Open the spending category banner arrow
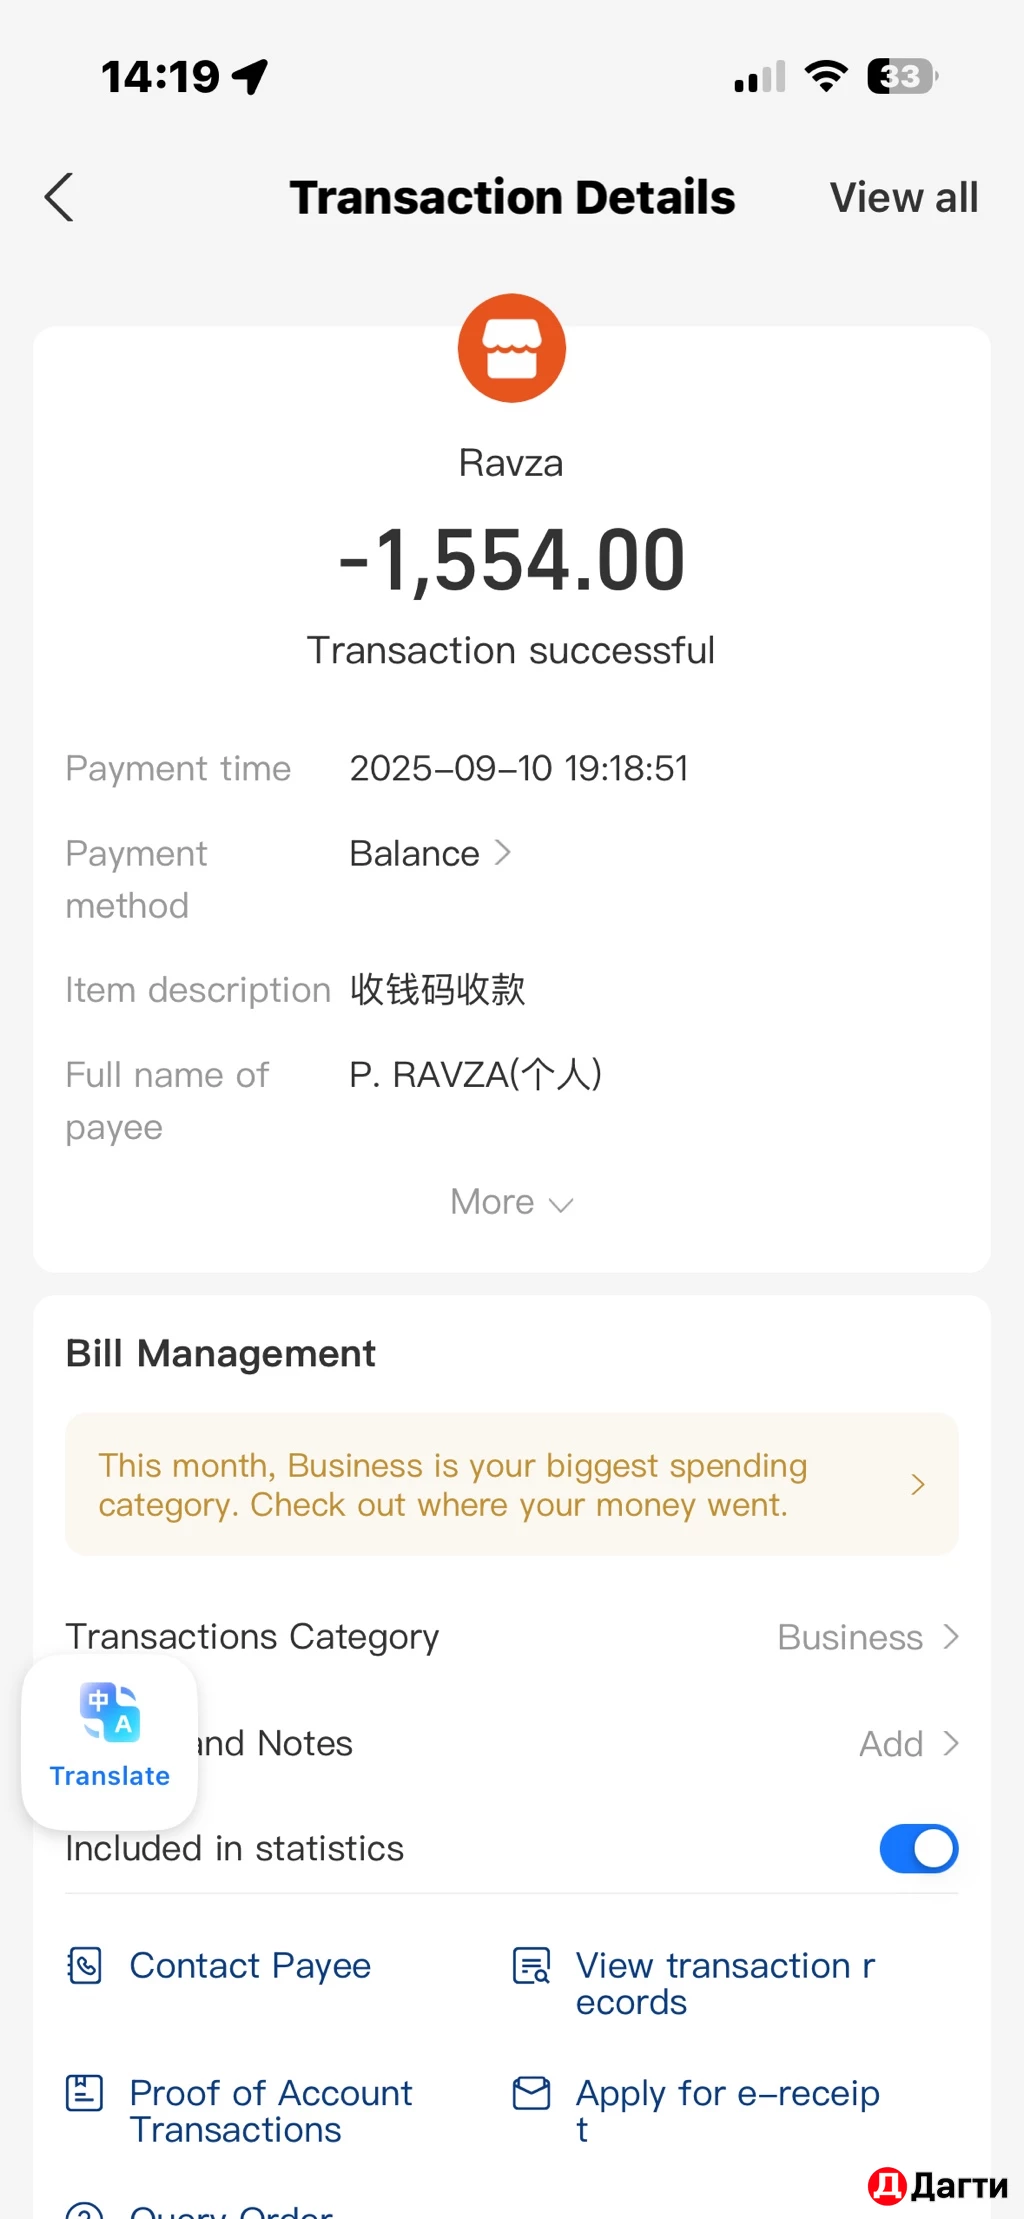 [918, 1484]
